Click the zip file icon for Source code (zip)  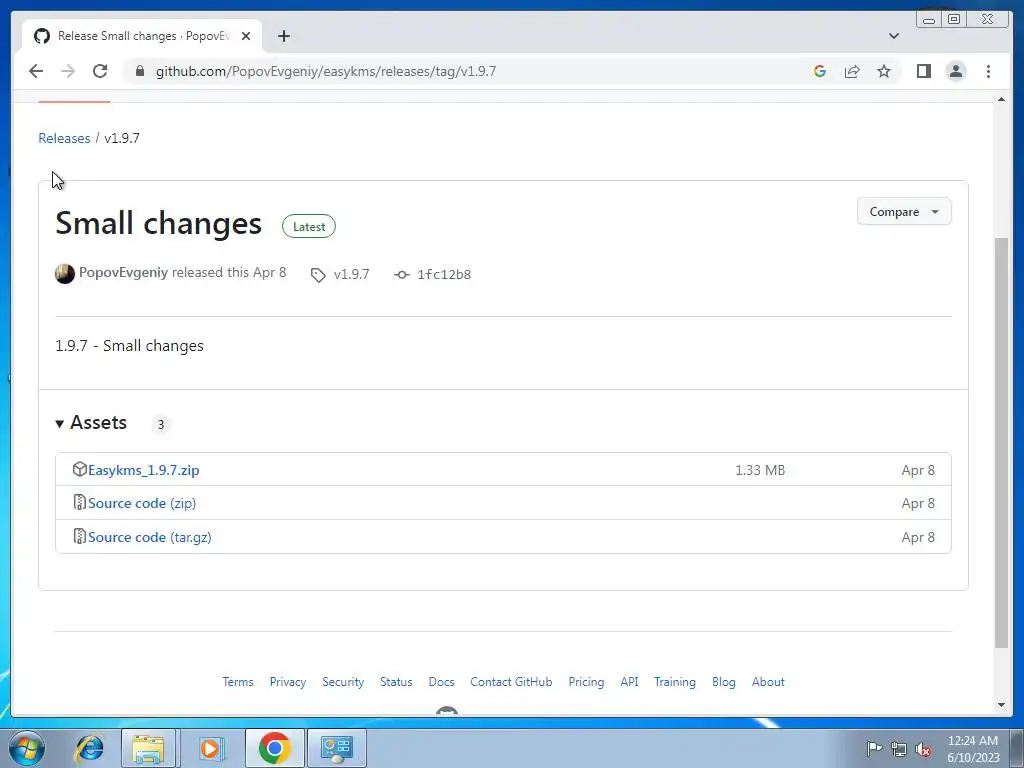(80, 503)
